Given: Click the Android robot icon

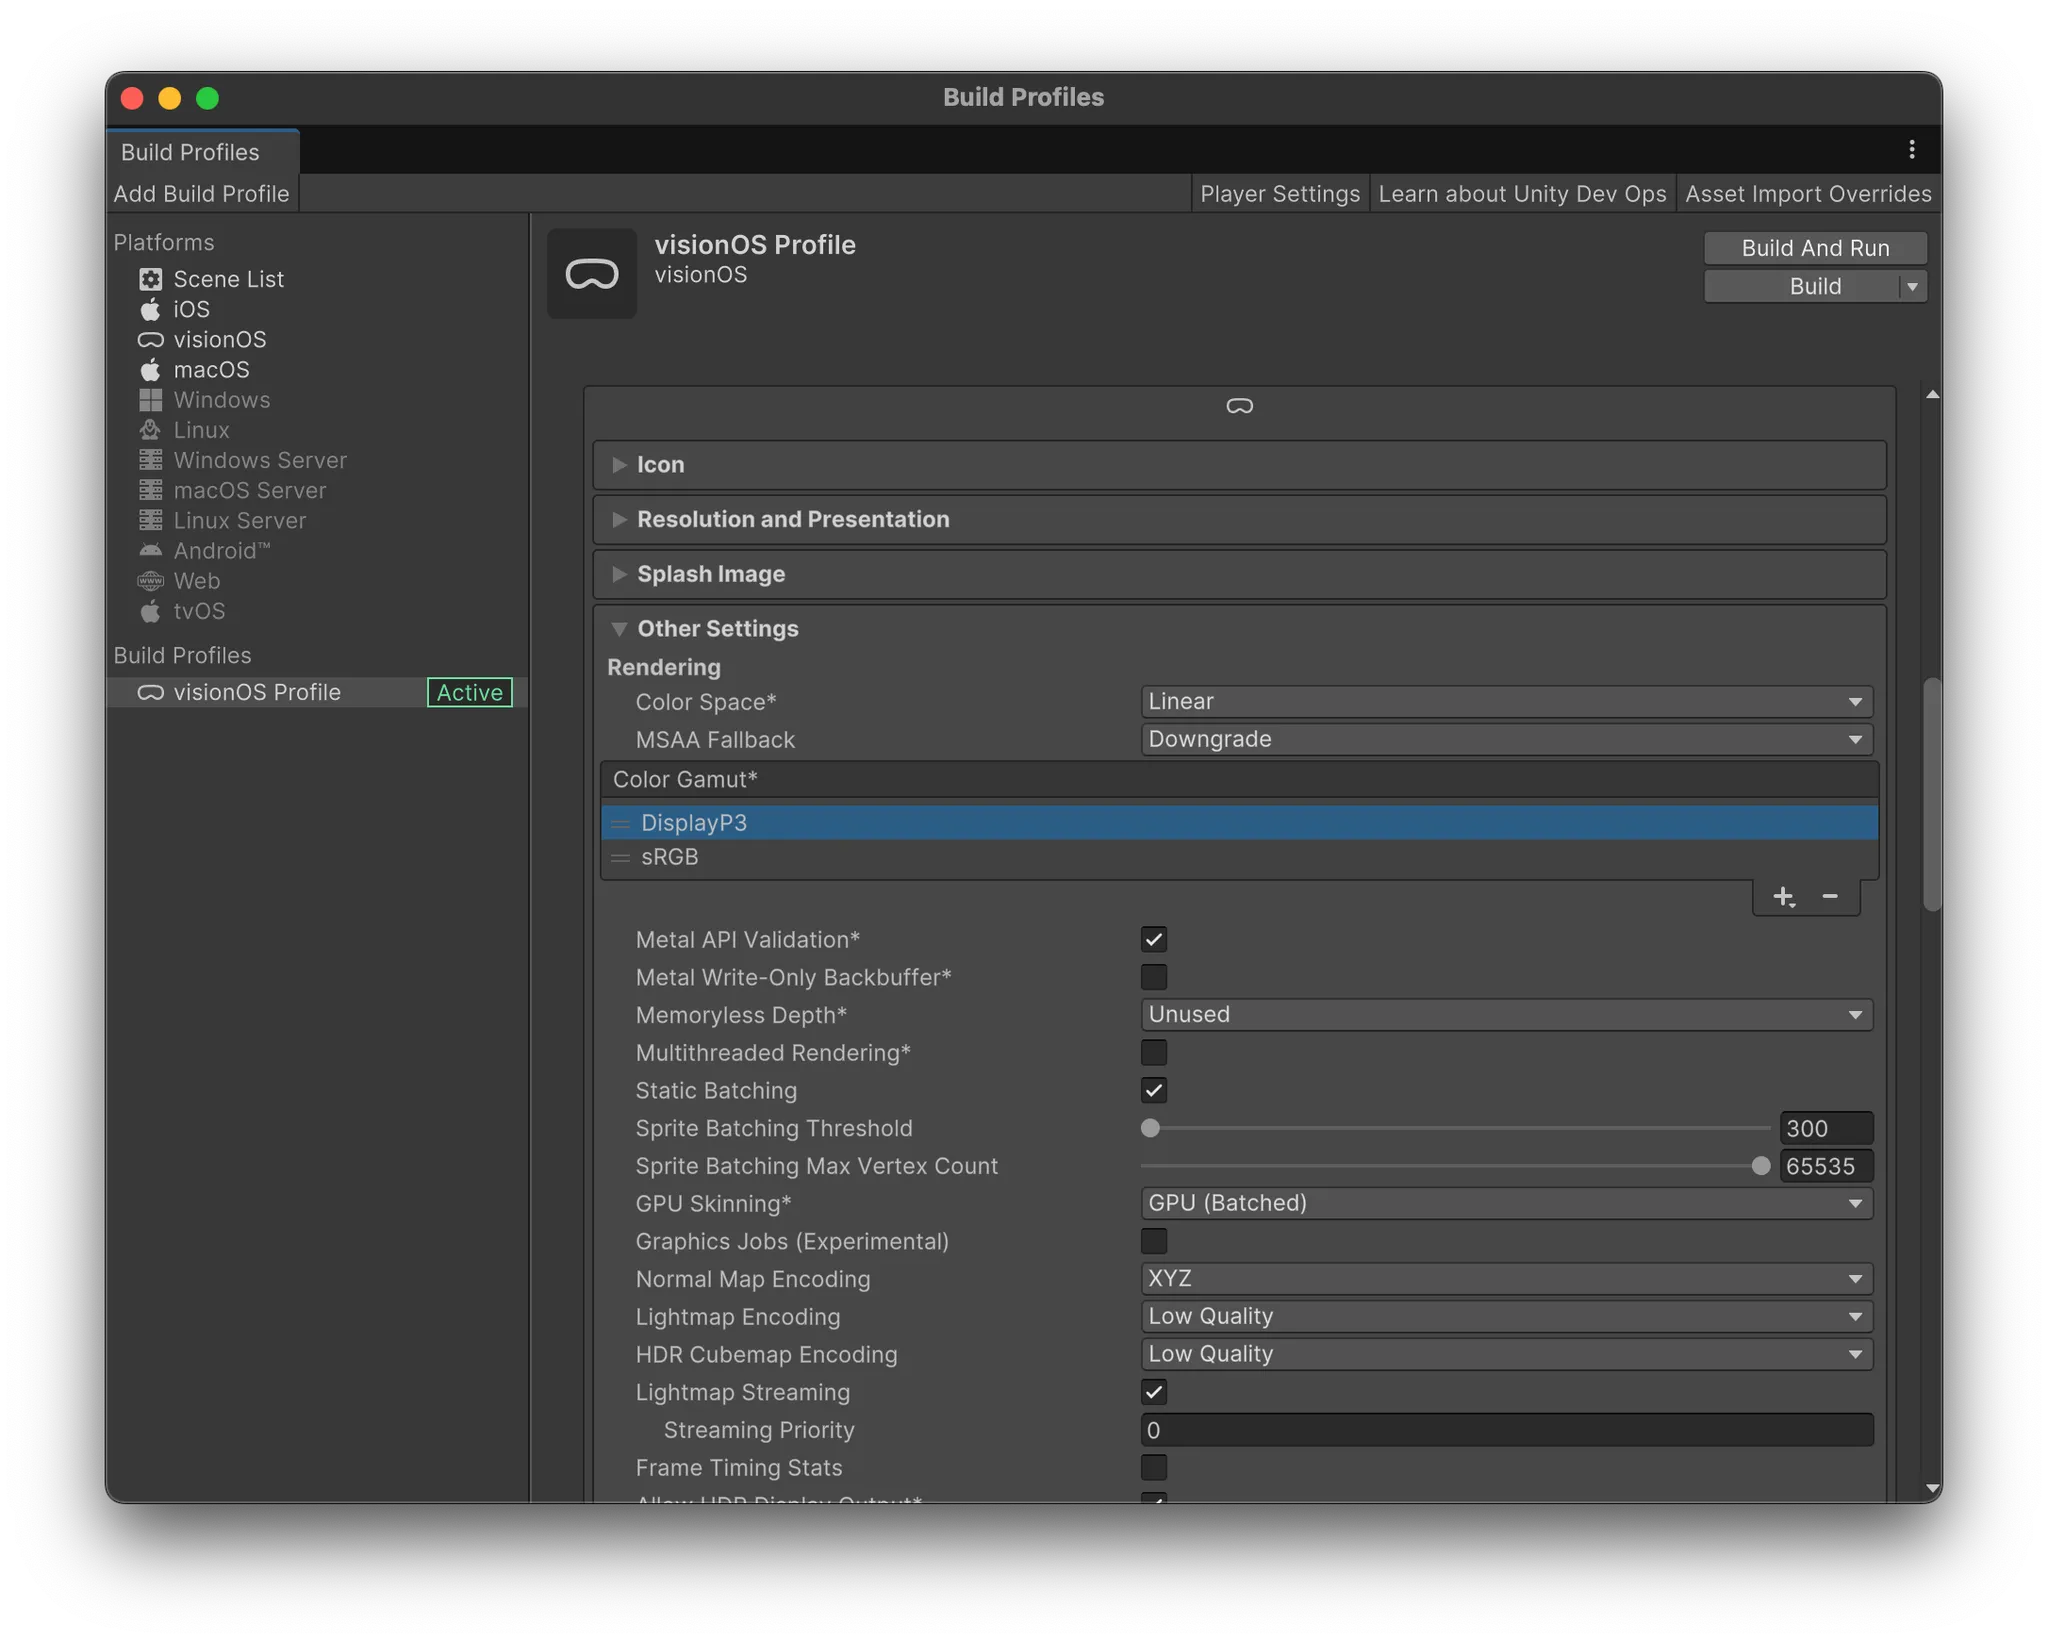Looking at the screenshot, I should click(x=150, y=550).
